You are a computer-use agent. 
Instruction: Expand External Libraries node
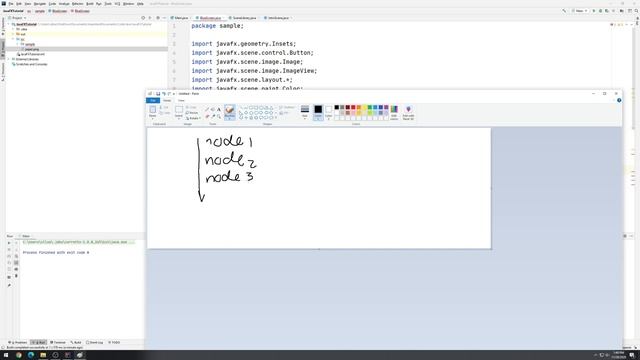click(9, 59)
